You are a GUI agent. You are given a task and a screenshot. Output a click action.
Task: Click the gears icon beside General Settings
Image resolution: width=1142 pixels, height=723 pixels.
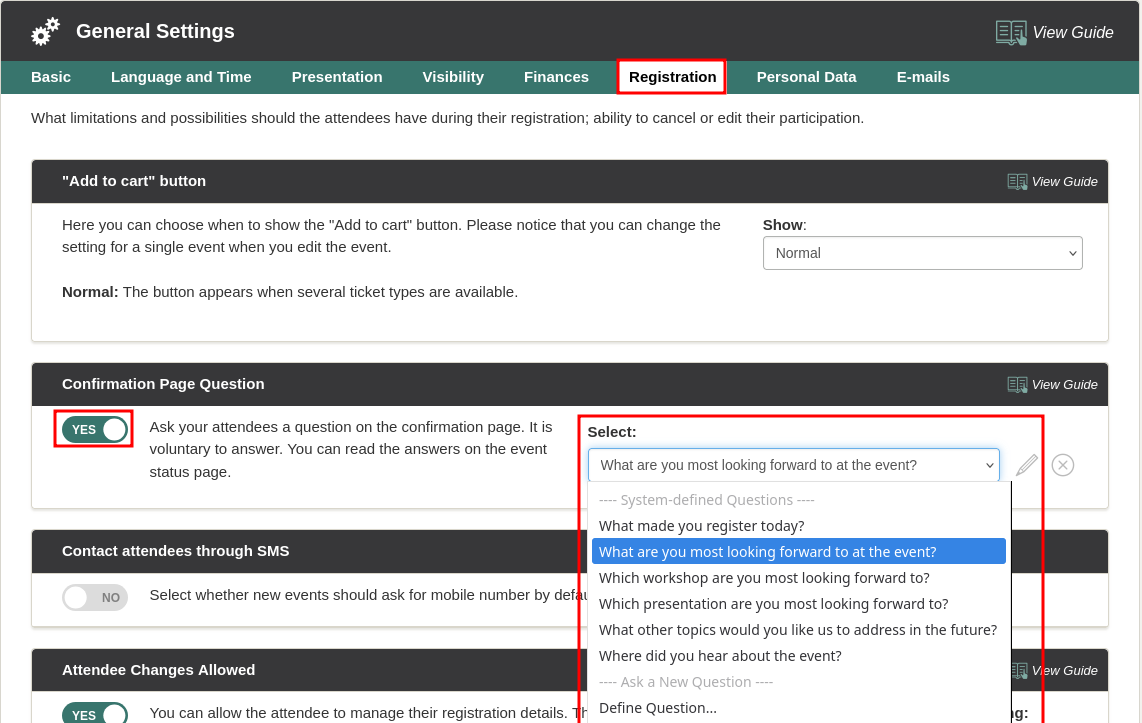(45, 32)
